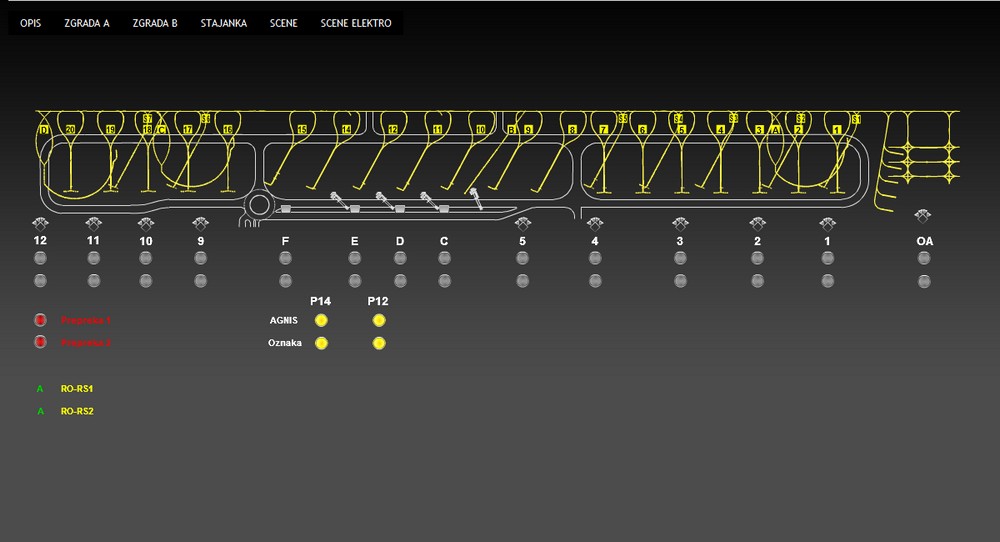The image size is (1000, 542).
Task: Click the floodlight mast icon above 12
Action: (40, 223)
